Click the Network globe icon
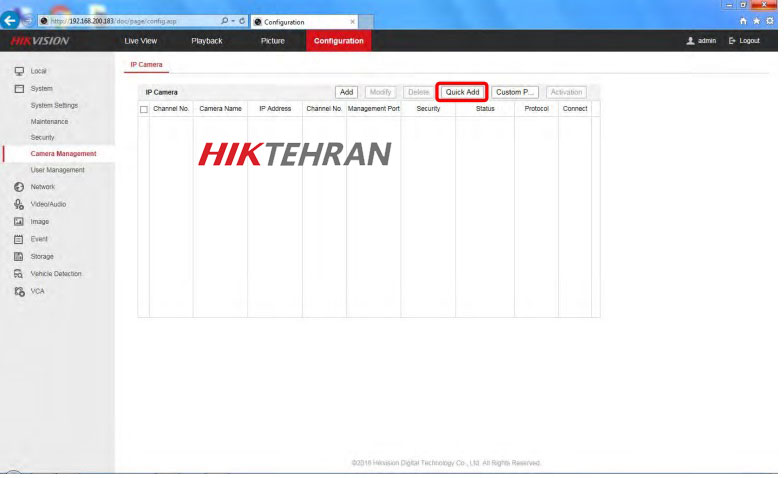 point(19,187)
